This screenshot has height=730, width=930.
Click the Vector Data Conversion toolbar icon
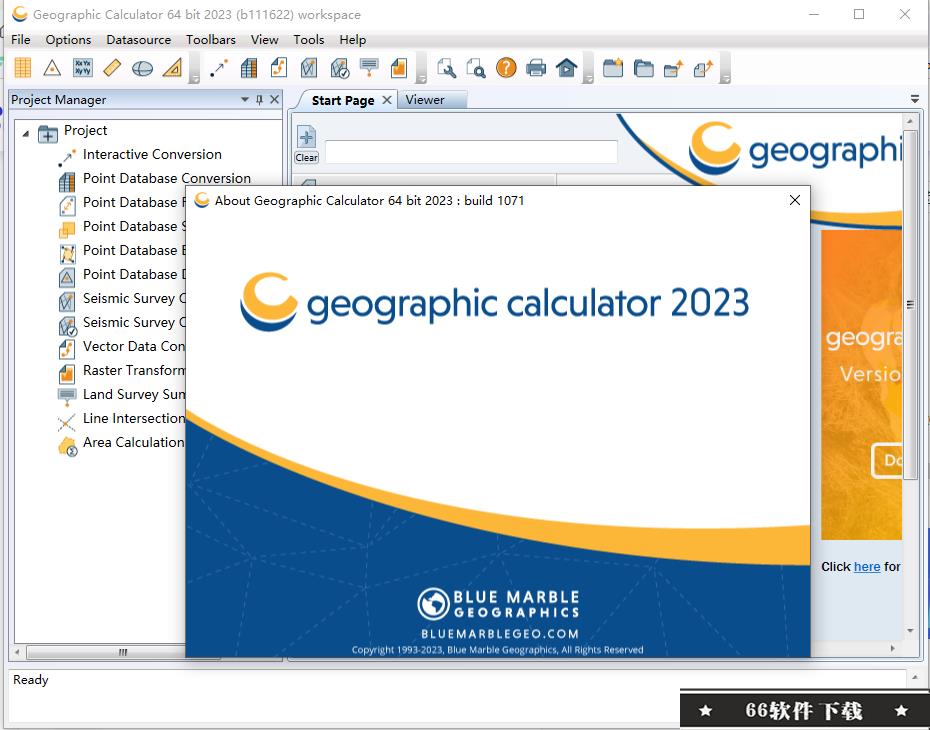(x=279, y=68)
